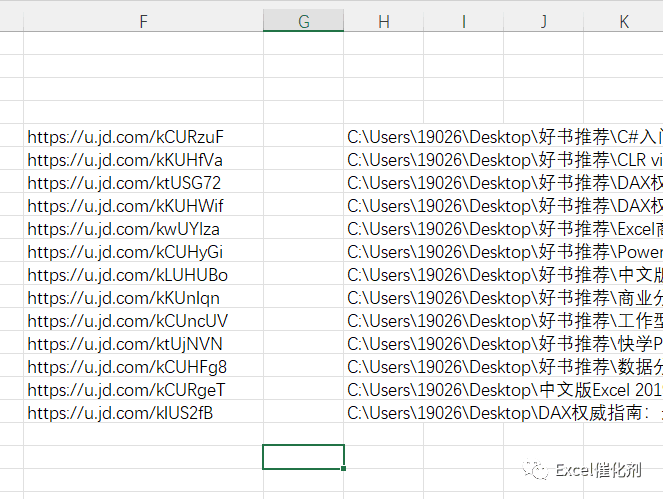The image size is (663, 499).
Task: Select column I header
Action: 463,21
